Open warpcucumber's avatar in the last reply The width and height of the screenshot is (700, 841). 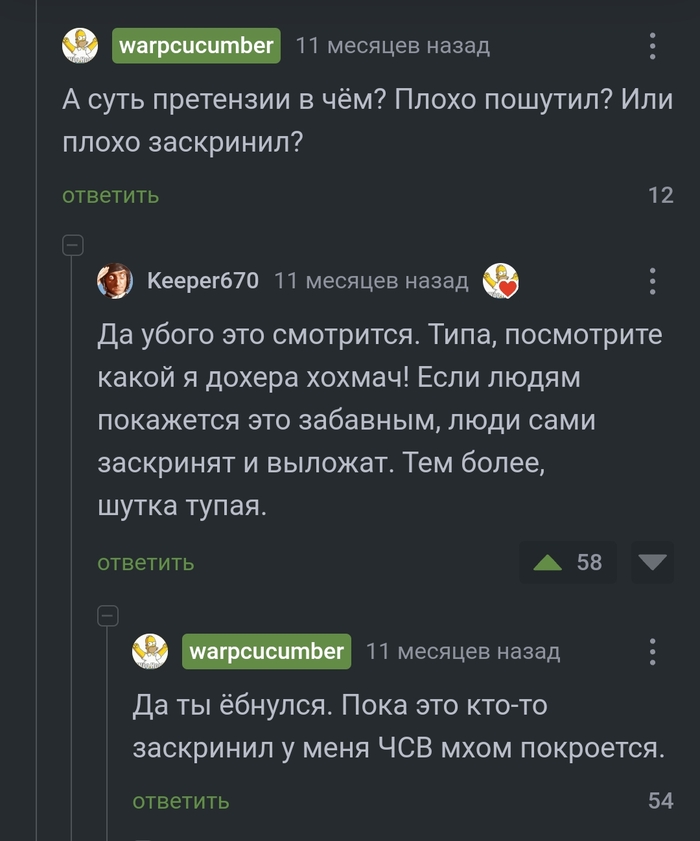click(150, 651)
